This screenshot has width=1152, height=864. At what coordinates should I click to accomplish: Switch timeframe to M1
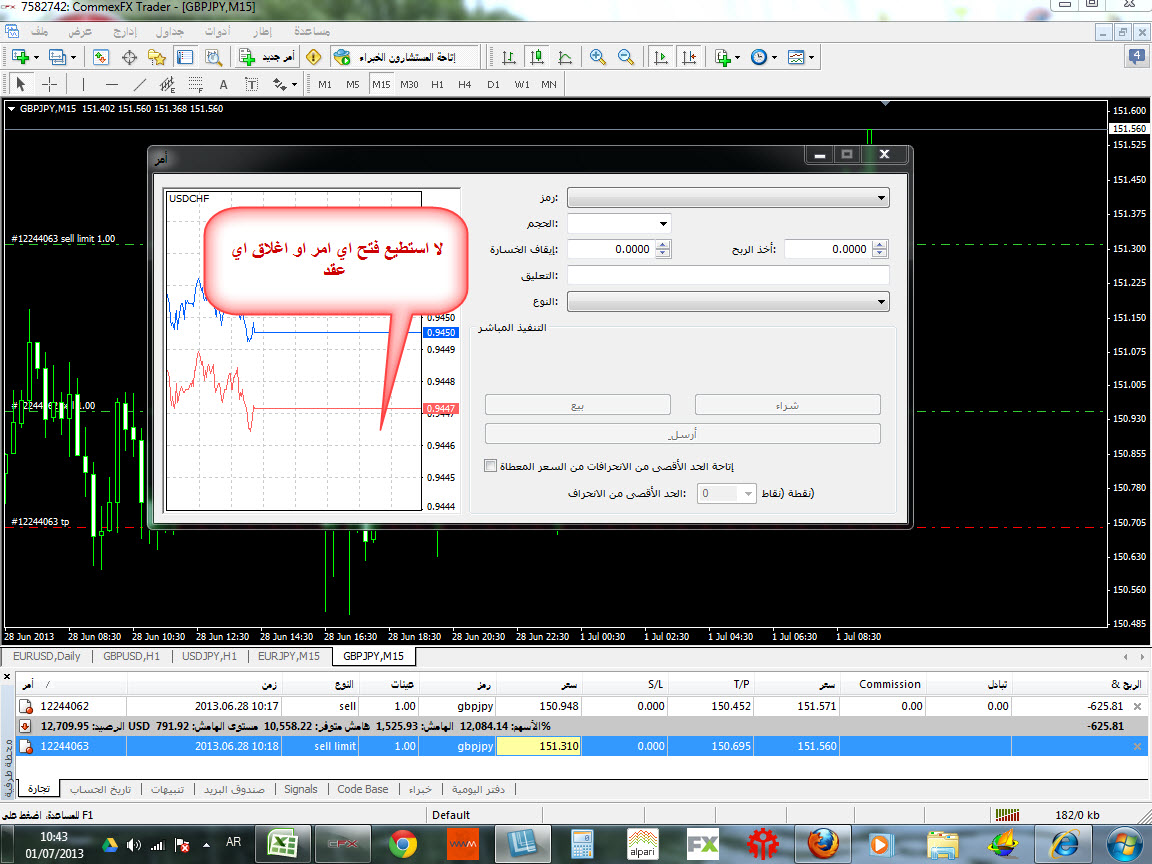325,84
